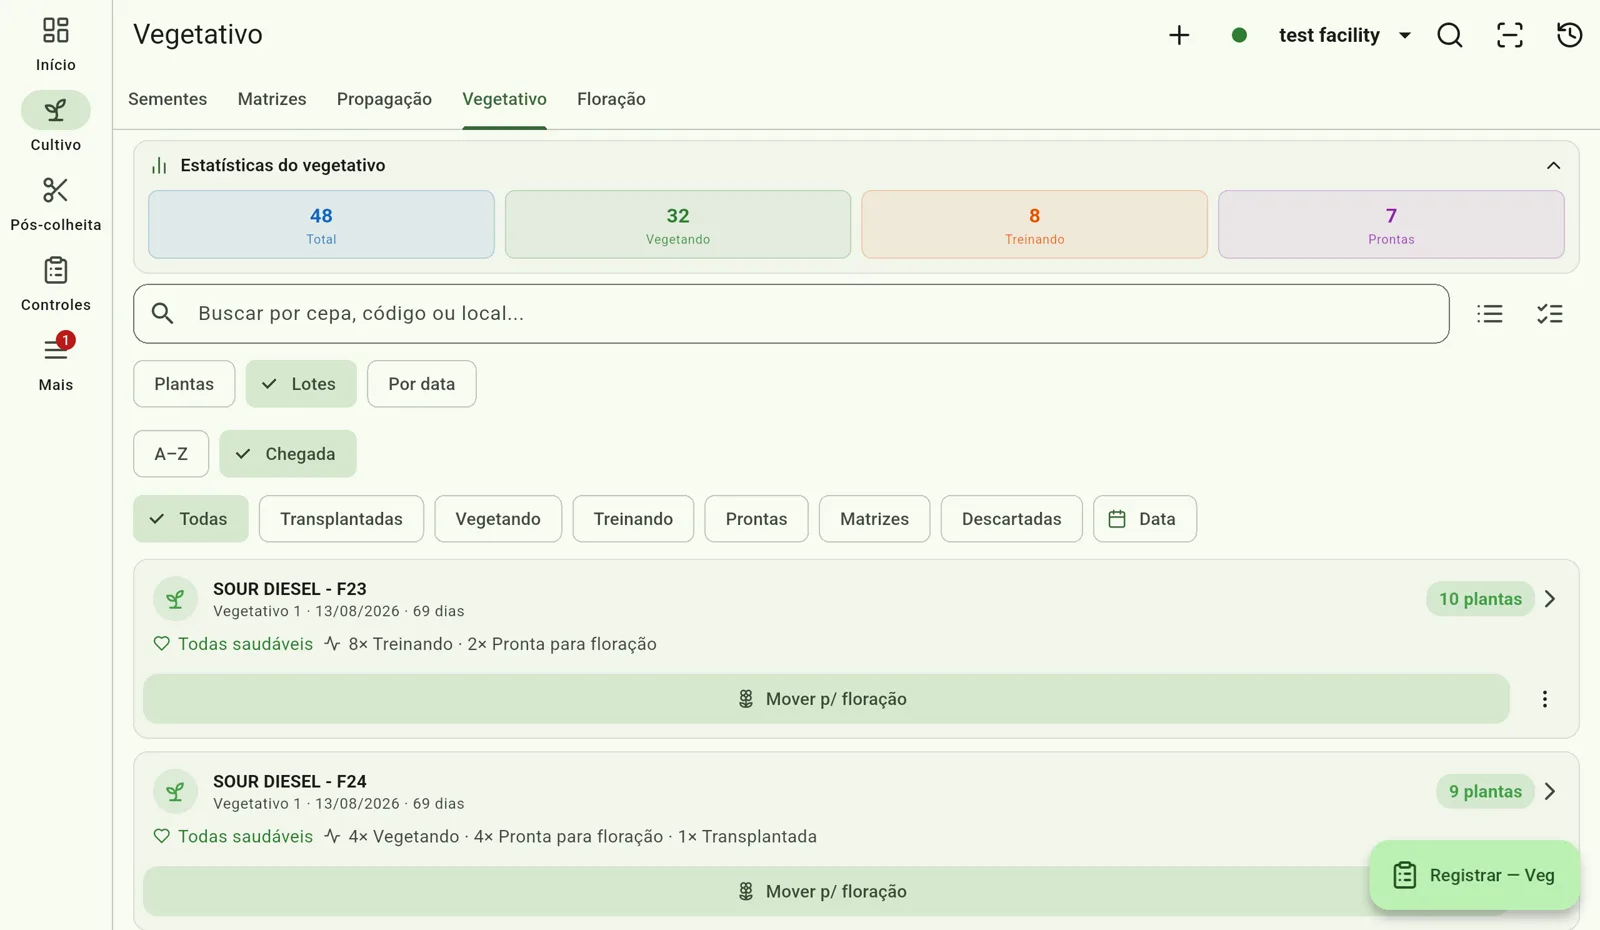Expand SOUR DIESEL - F23 chevron
The width and height of the screenshot is (1600, 930).
click(1550, 599)
